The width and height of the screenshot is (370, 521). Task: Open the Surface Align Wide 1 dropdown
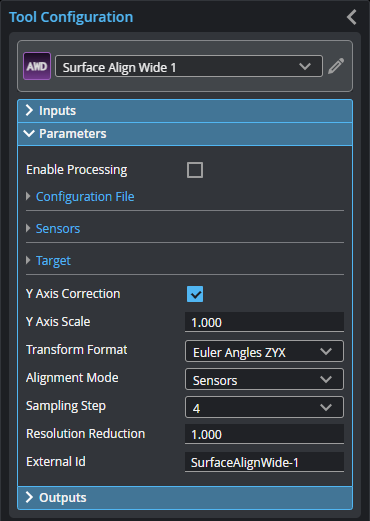189,66
